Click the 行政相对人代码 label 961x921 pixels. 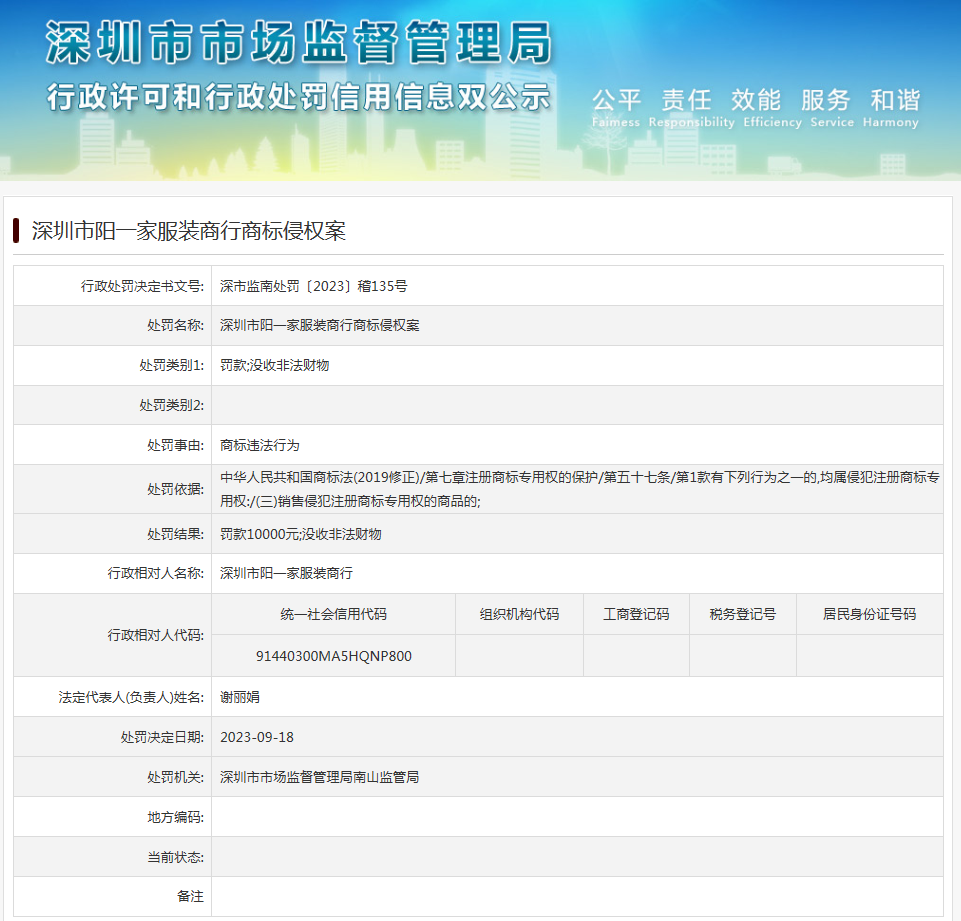tap(156, 635)
